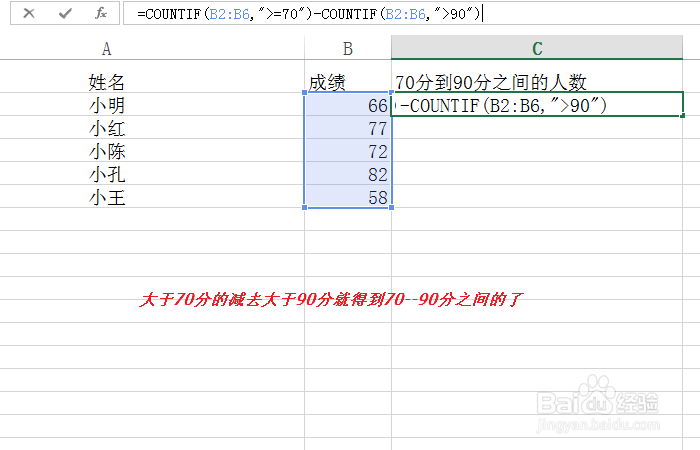Click the score cell 77
Screen dimensions: 700x450
(x=348, y=128)
